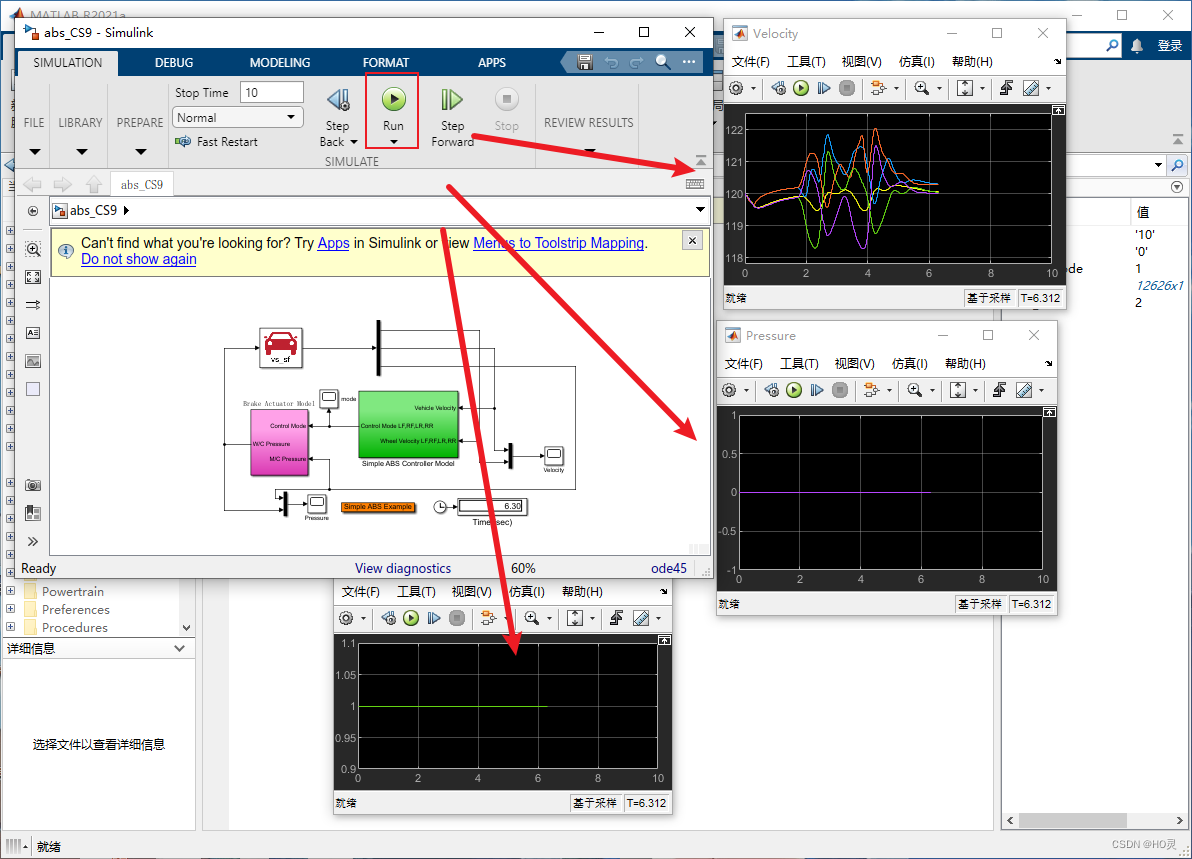Image resolution: width=1192 pixels, height=859 pixels.
Task: Click the search icon in Simulink toolstrip
Action: 663,62
